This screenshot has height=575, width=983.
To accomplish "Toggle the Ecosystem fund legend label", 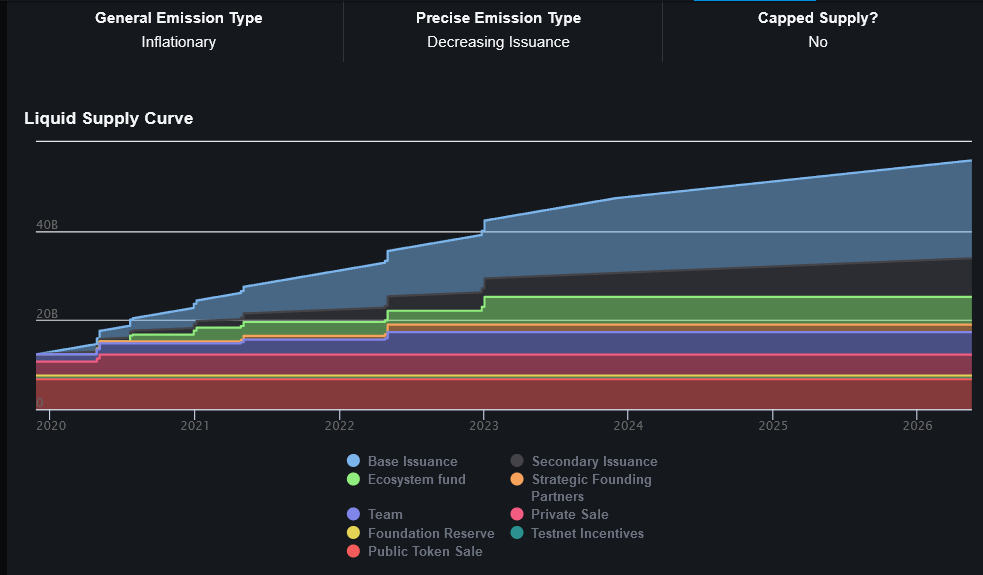I will (416, 479).
